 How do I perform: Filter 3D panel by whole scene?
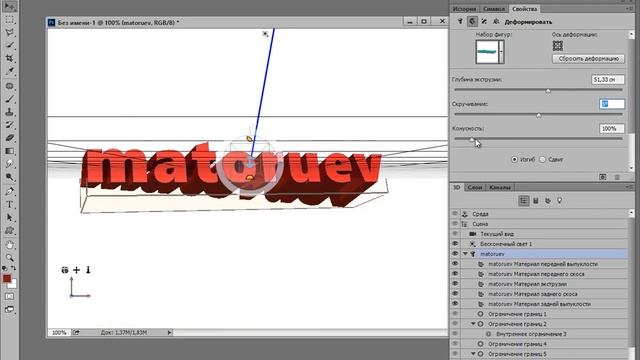coord(524,200)
